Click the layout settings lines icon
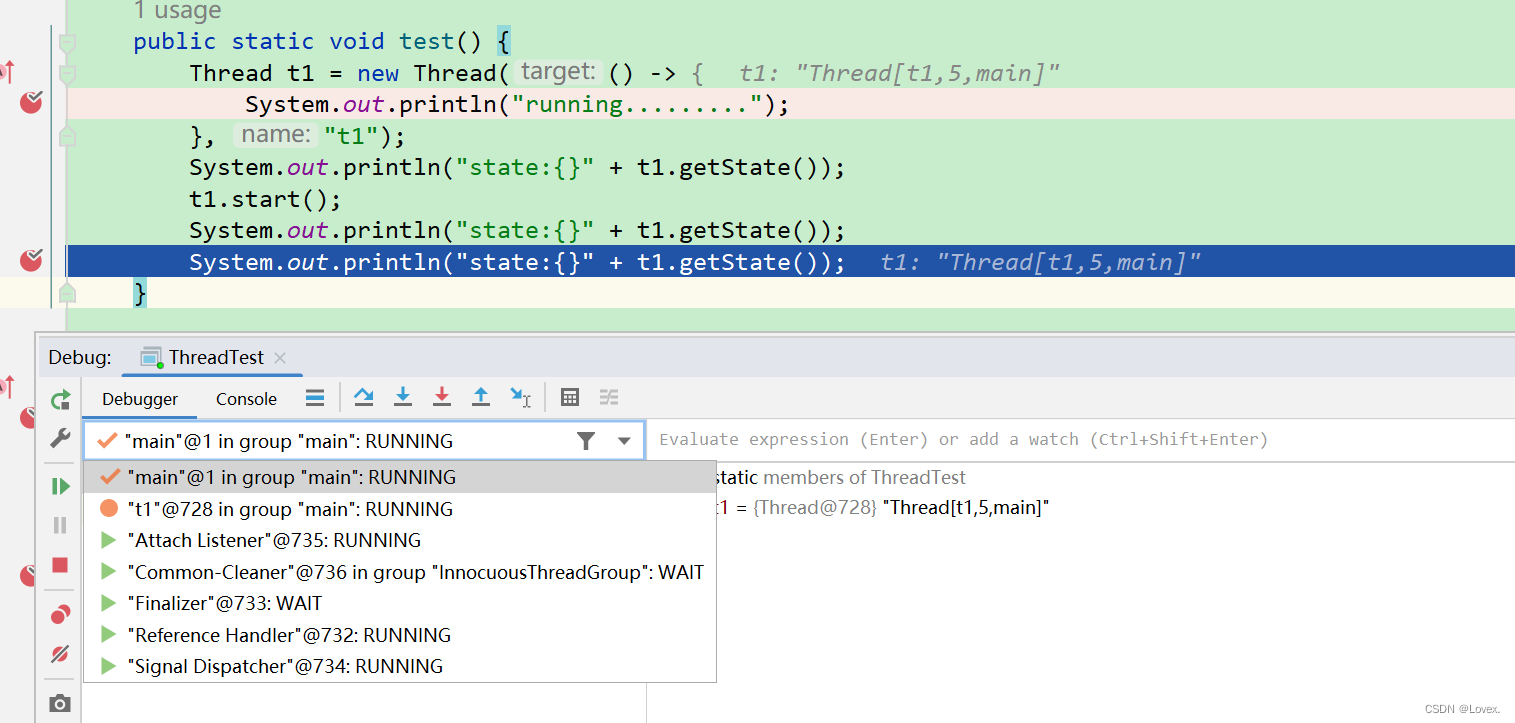The height and width of the screenshot is (723, 1515). (x=315, y=398)
